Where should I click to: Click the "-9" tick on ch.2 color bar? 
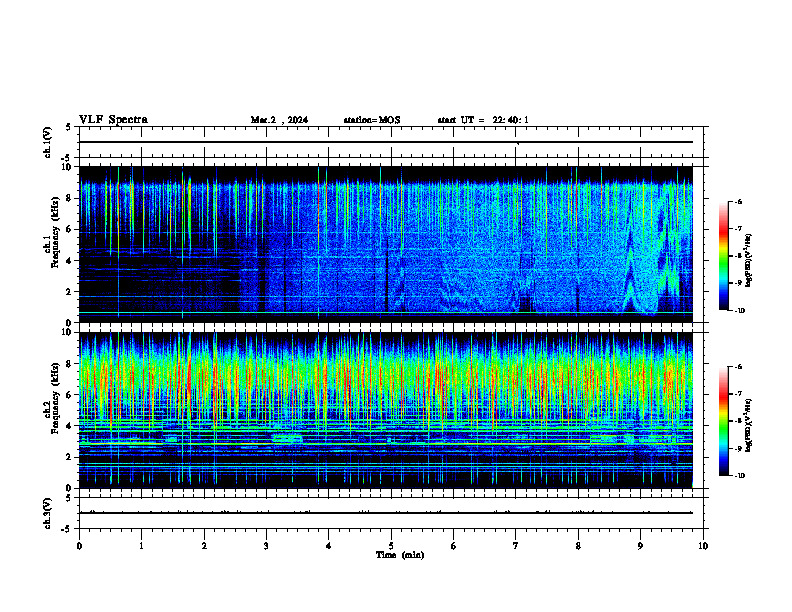738,448
